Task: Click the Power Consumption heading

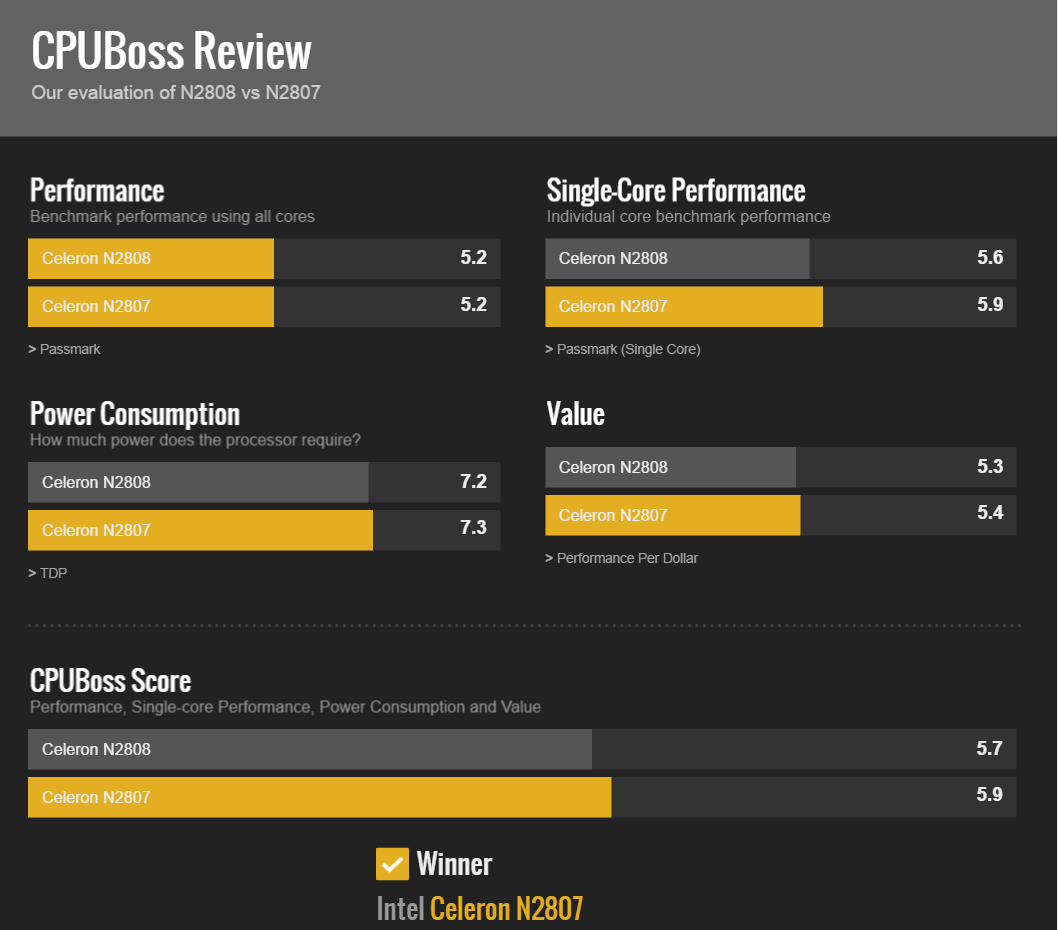Action: pyautogui.click(x=135, y=414)
